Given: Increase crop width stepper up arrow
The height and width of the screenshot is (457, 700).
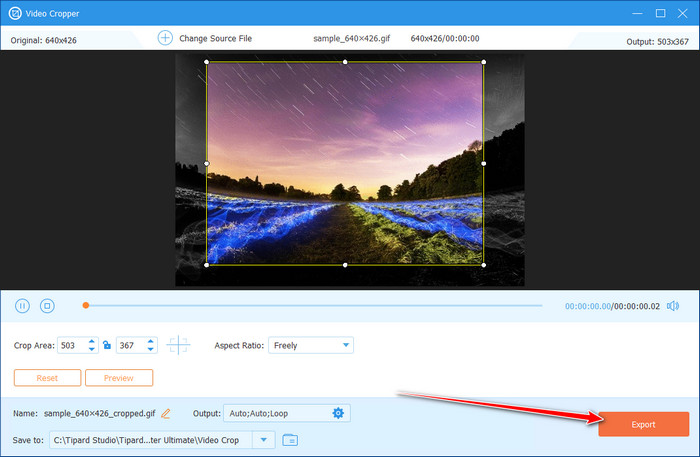Looking at the screenshot, I should click(92, 341).
